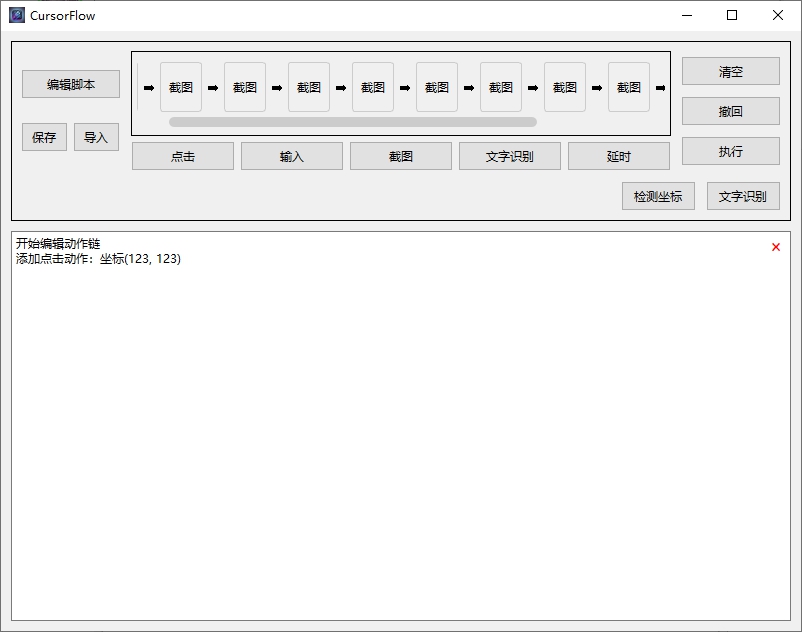Click log line 开始编辑动作链
Viewport: 802px width, 632px height.
pos(58,243)
